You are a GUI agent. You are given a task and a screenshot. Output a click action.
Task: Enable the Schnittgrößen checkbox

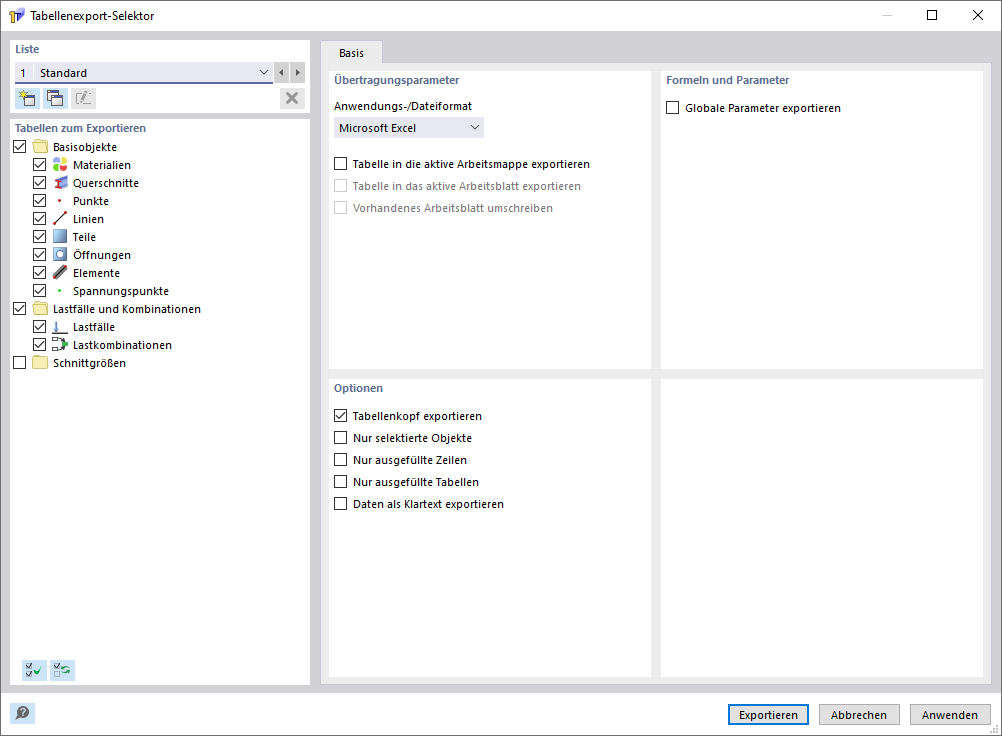pyautogui.click(x=20, y=363)
